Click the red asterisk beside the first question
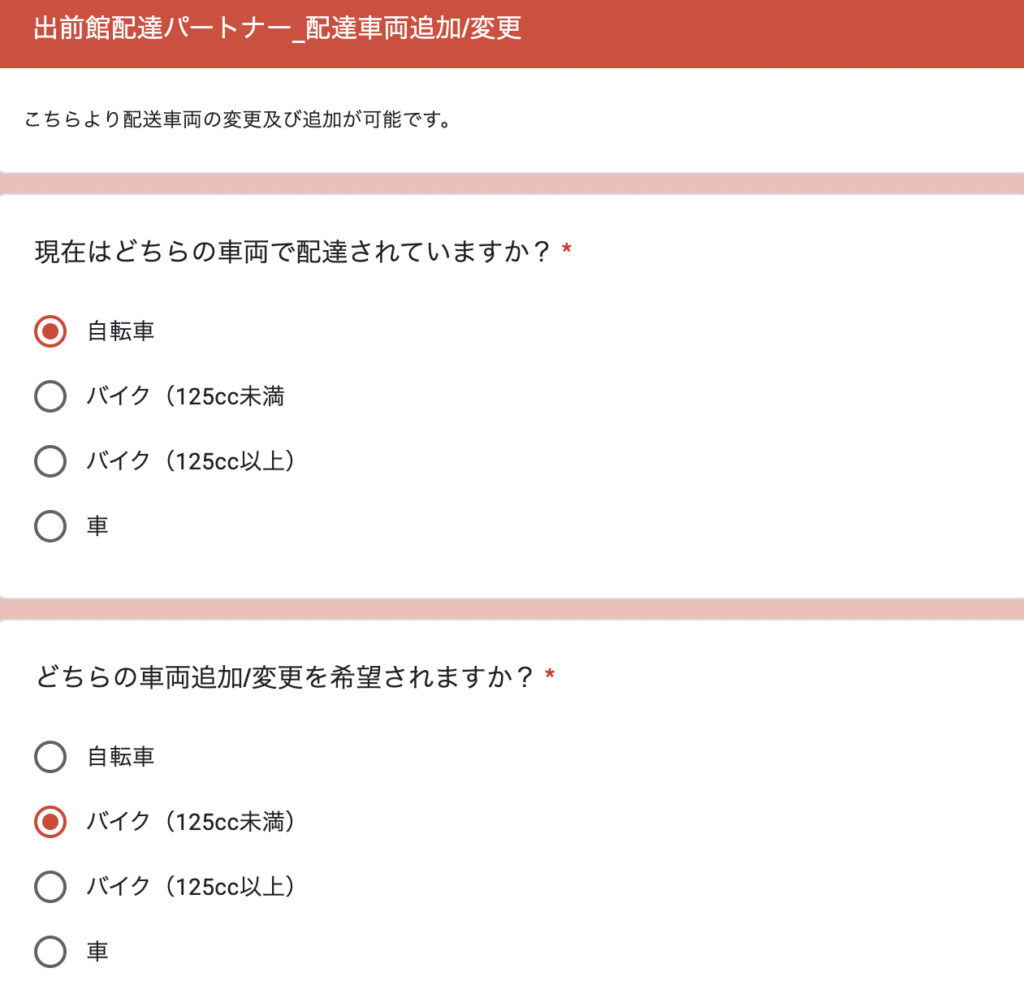Viewport: 1024px width, 1007px height. 567,249
